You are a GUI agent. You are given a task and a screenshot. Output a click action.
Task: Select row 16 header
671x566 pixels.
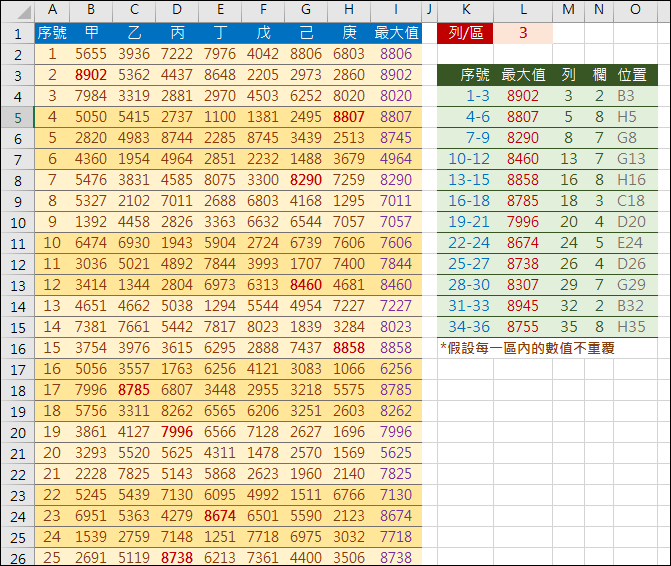pyautogui.click(x=18, y=348)
